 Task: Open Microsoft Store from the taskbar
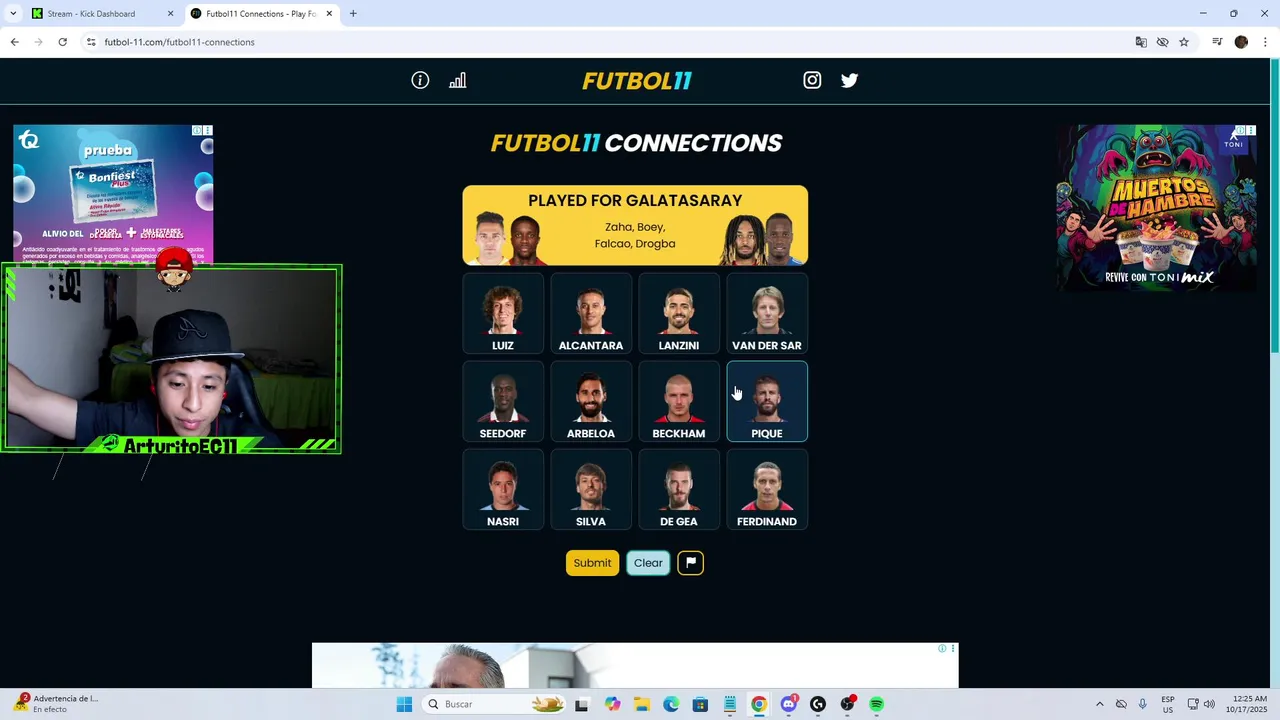tap(700, 704)
